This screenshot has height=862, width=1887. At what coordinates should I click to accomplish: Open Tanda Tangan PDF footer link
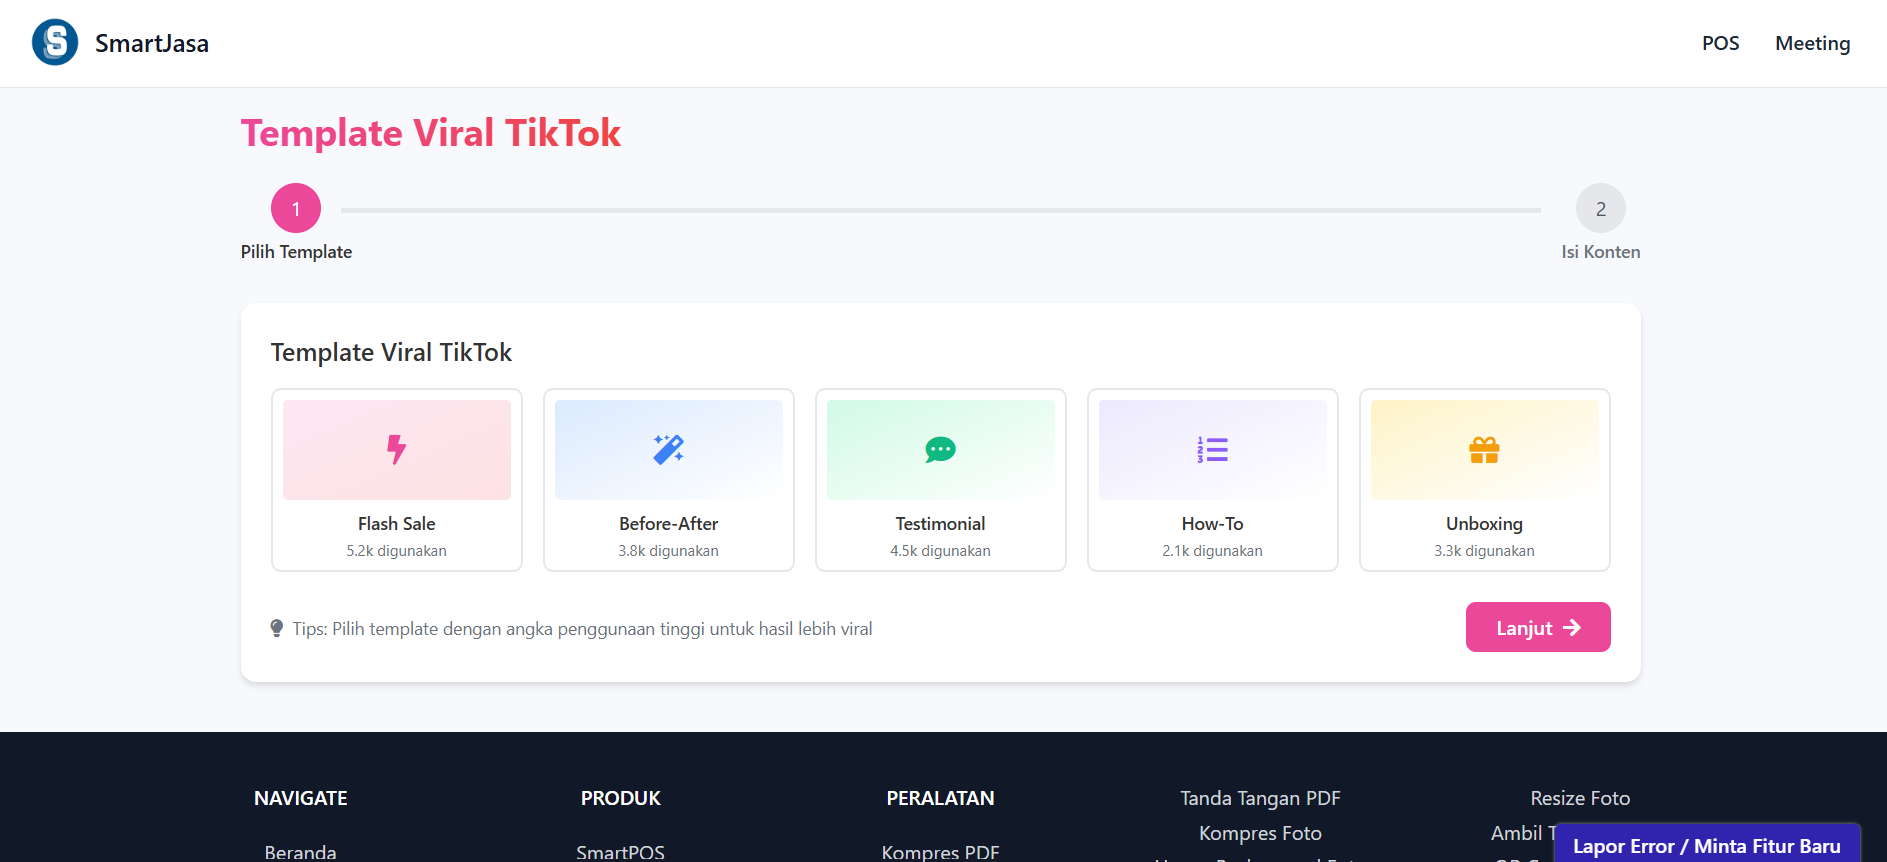(x=1260, y=798)
